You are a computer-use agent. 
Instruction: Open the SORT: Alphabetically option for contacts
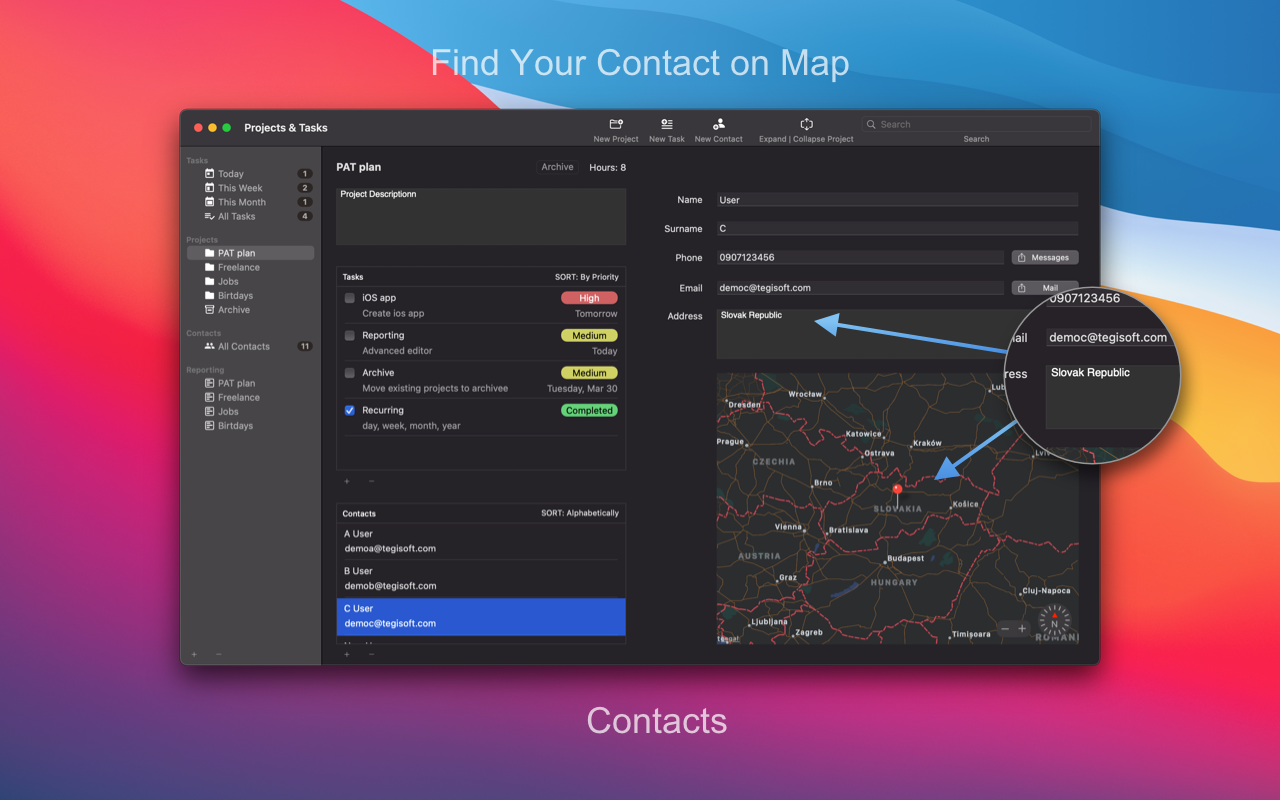click(x=580, y=513)
